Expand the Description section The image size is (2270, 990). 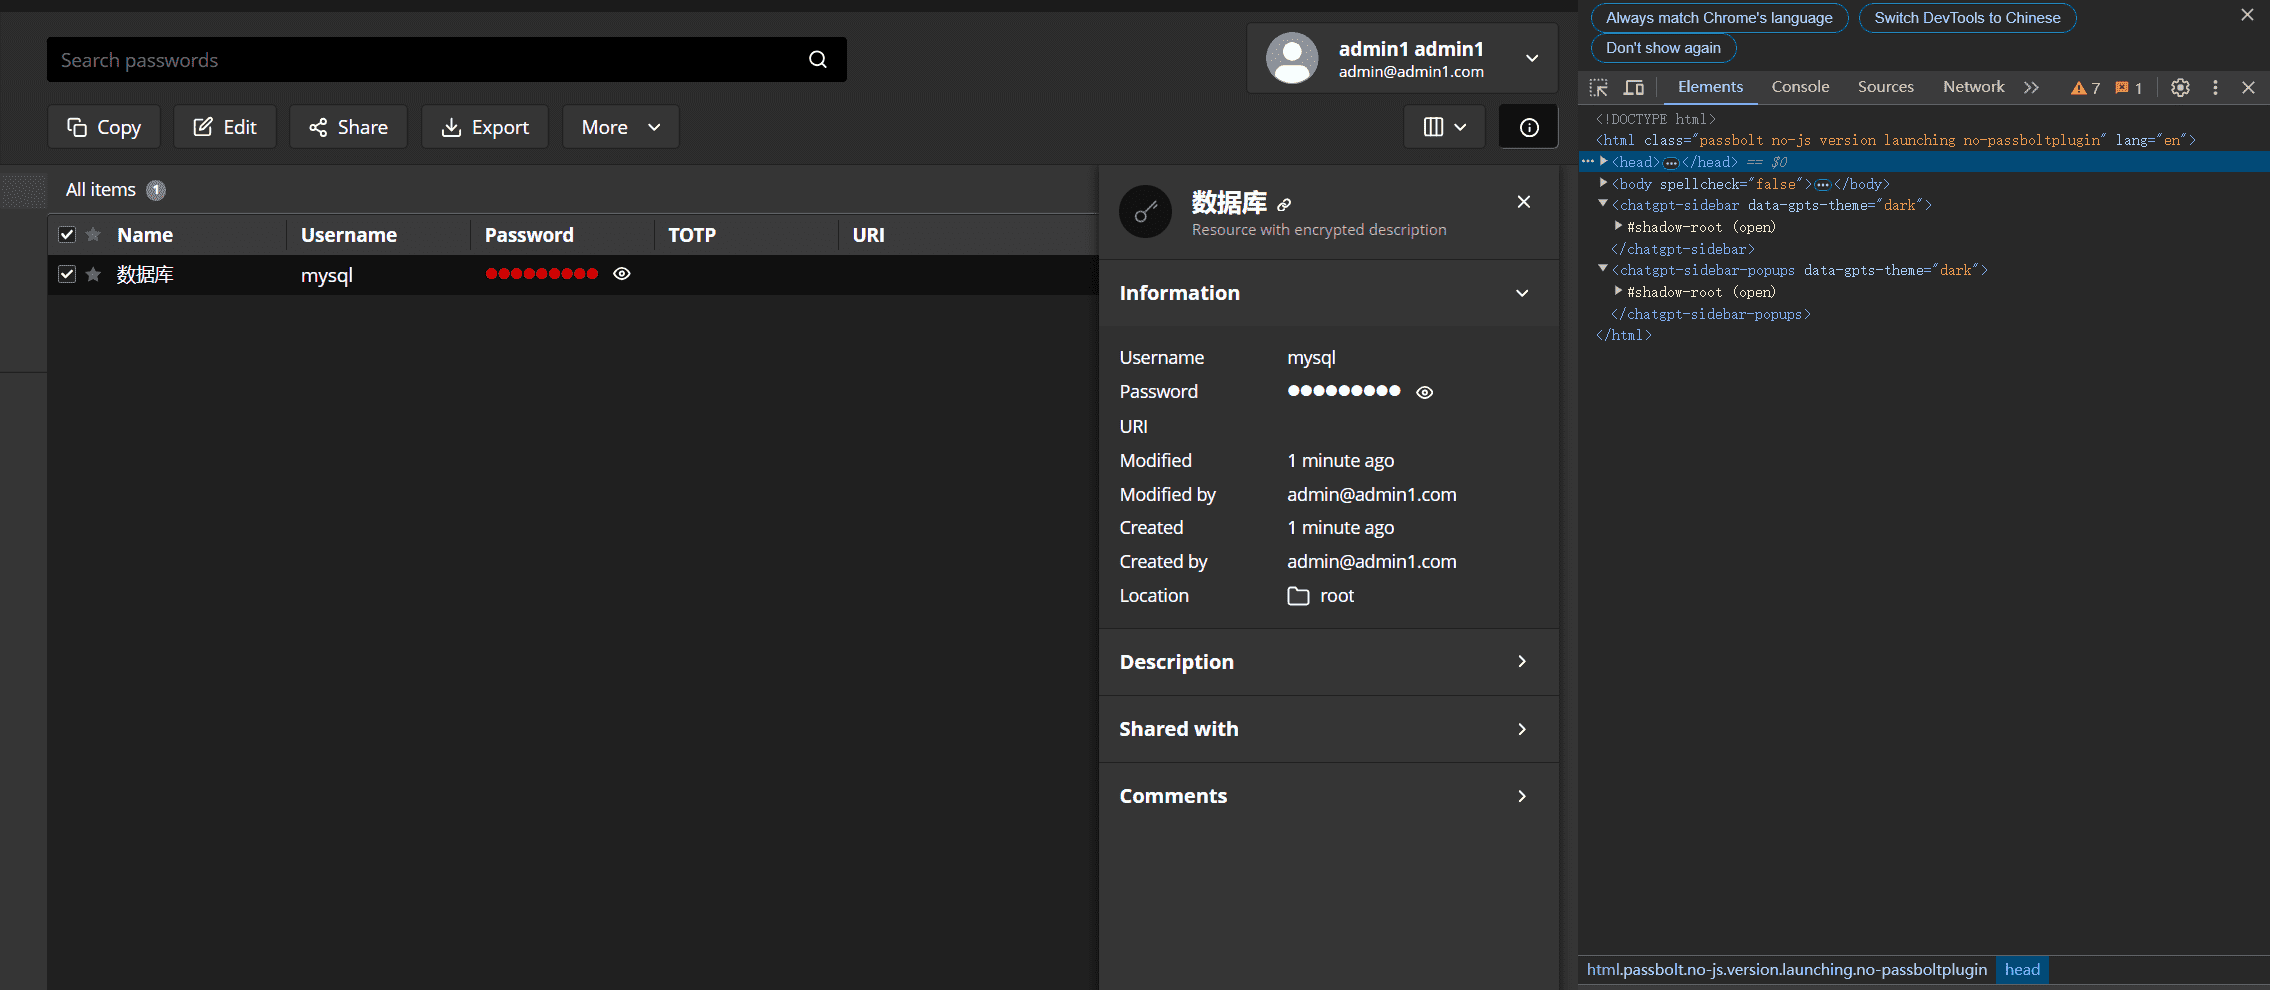coord(1522,662)
